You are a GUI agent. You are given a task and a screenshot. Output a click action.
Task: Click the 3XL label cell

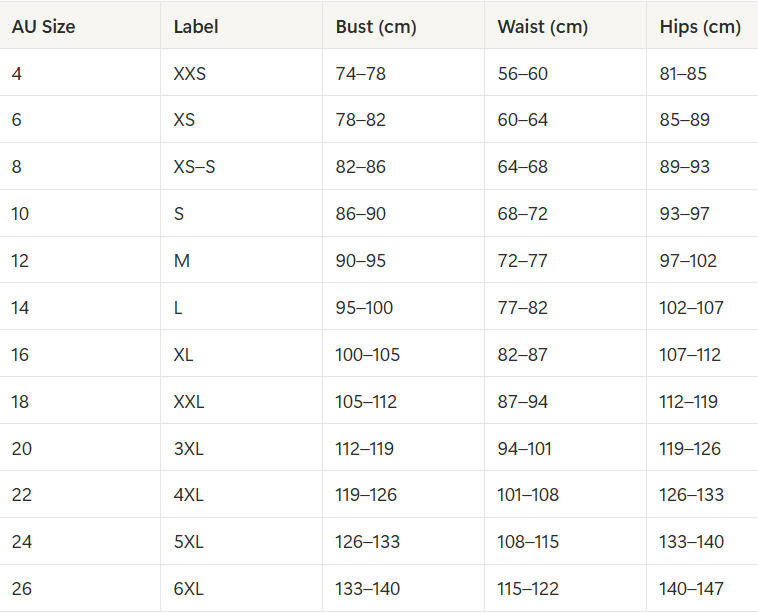(x=188, y=449)
